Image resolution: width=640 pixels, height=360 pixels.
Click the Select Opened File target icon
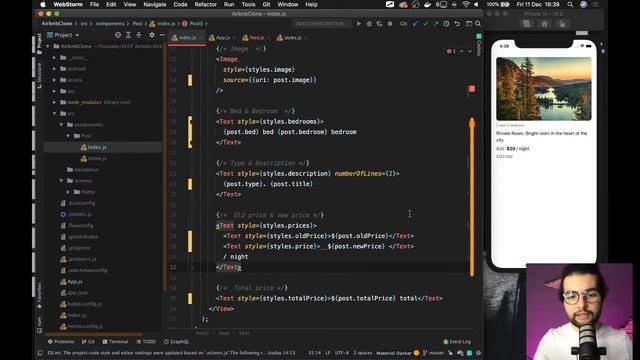[x=118, y=35]
